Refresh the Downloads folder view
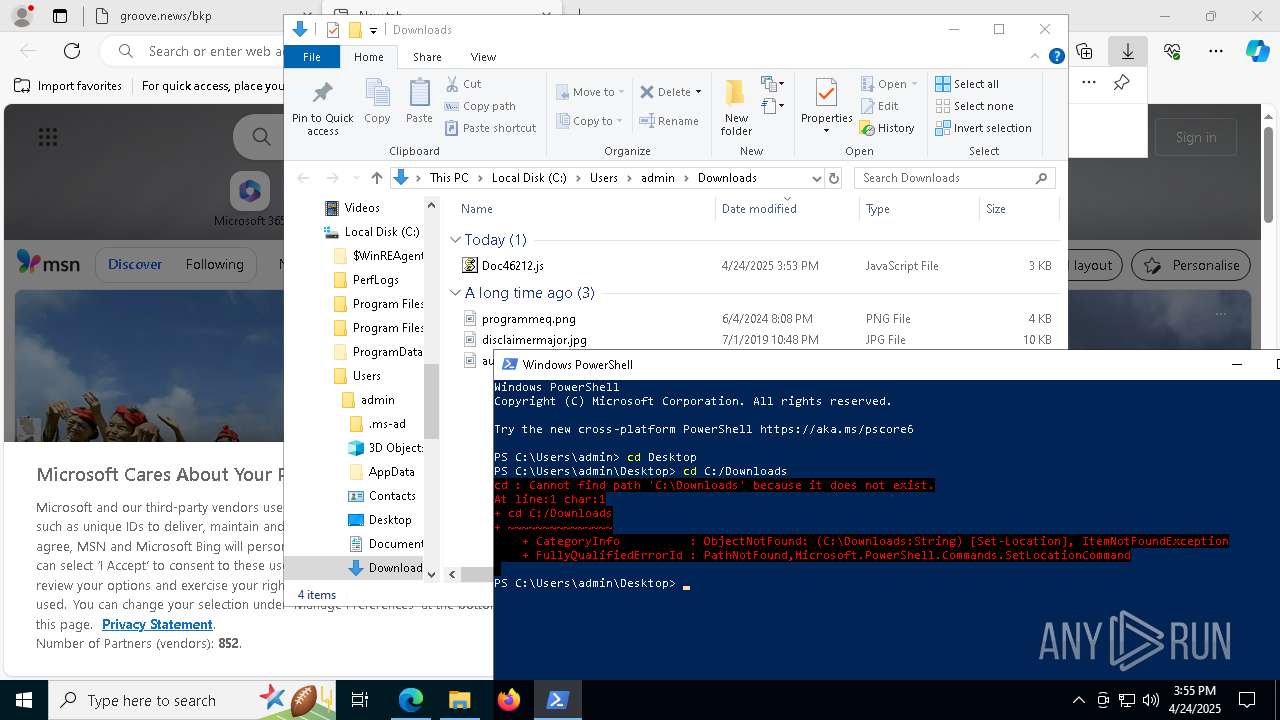The width and height of the screenshot is (1280, 720). click(834, 178)
